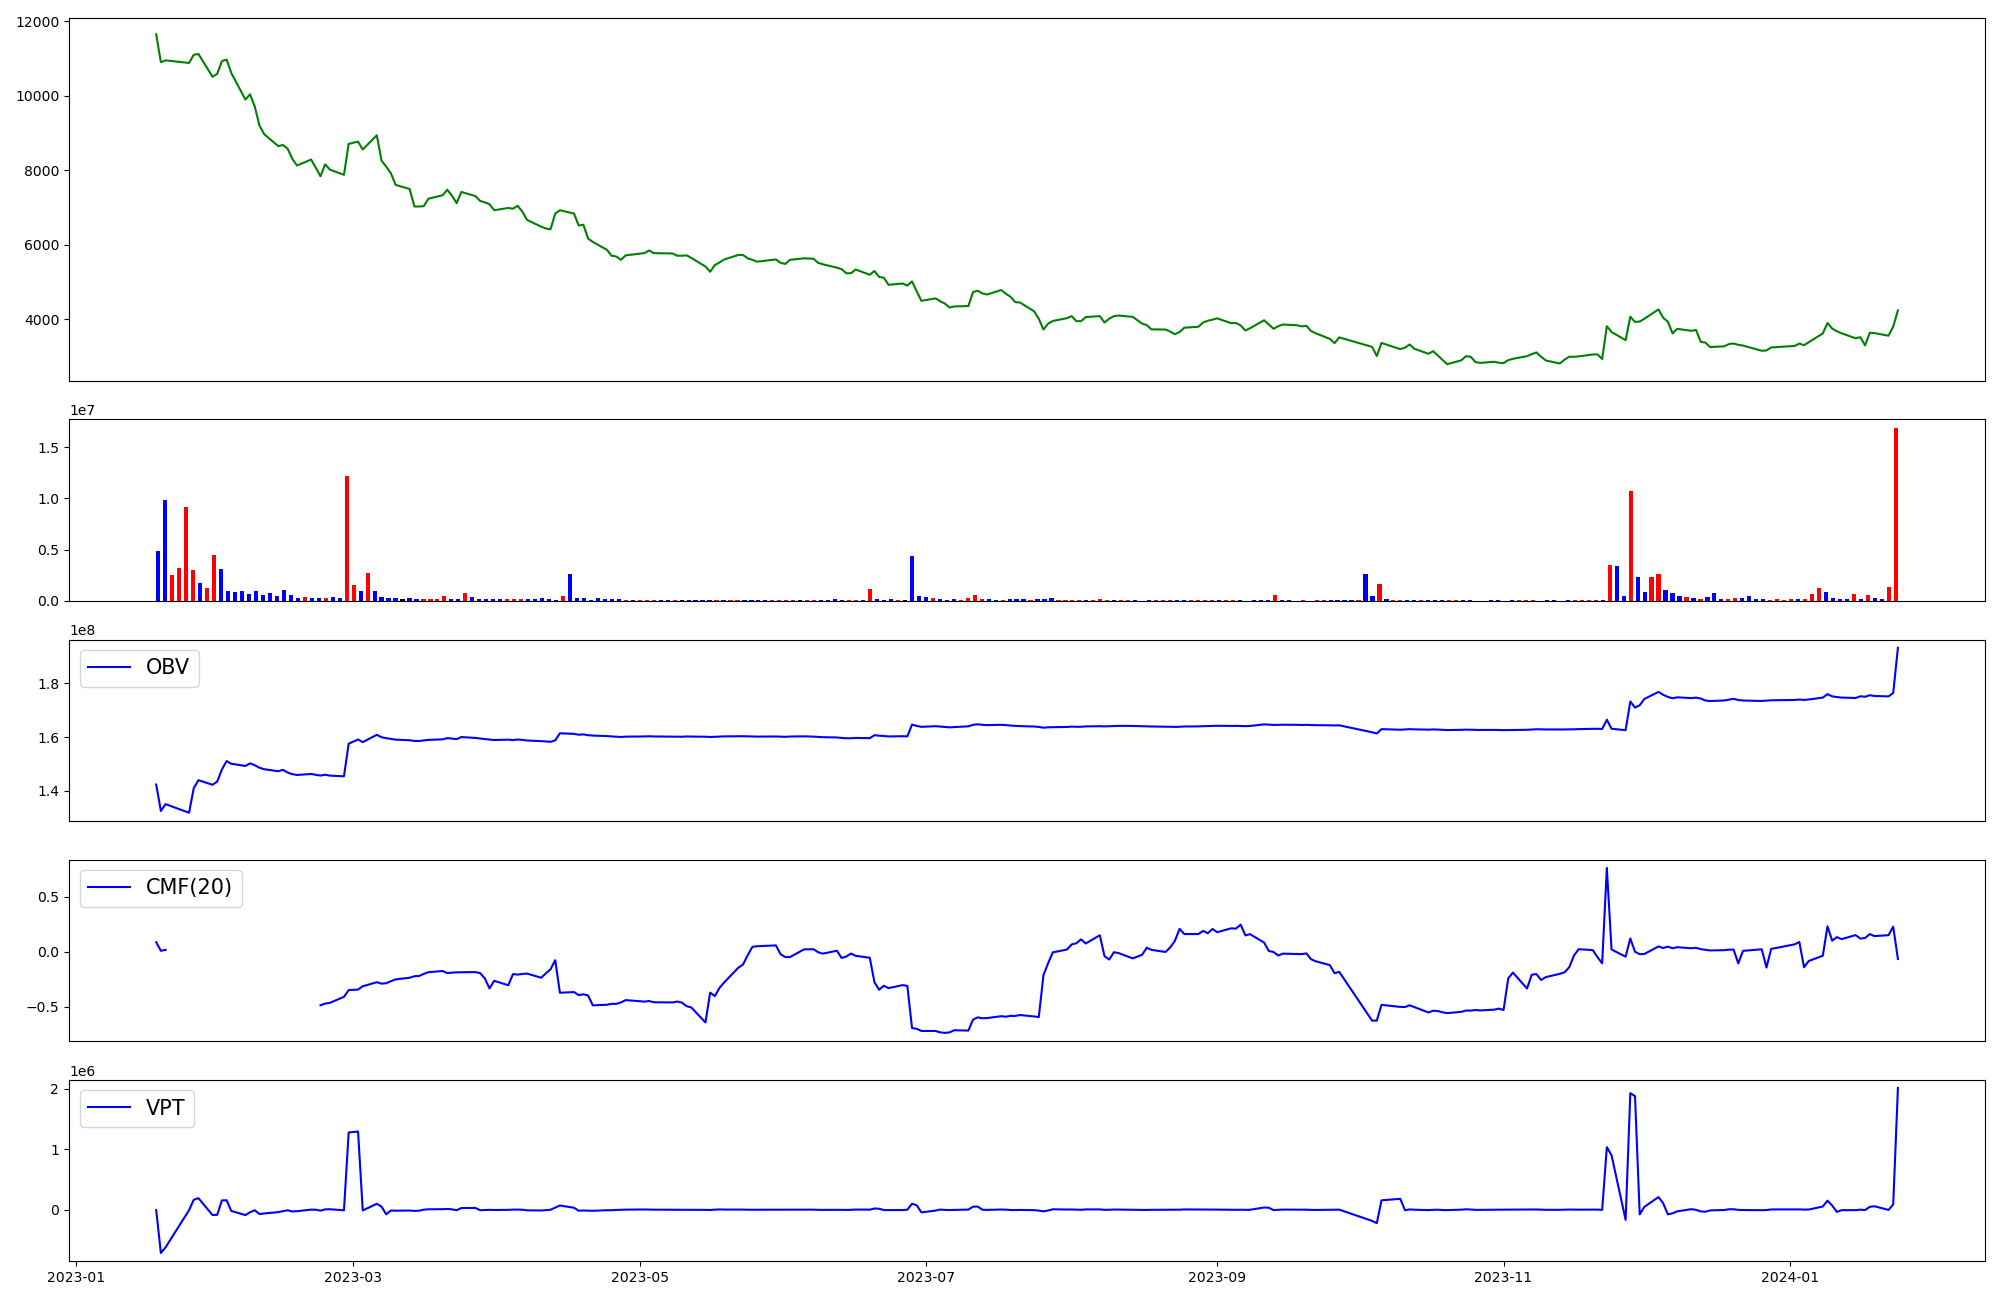Click the CMF(20) legend label
The image size is (2000, 1300).
pyautogui.click(x=188, y=887)
